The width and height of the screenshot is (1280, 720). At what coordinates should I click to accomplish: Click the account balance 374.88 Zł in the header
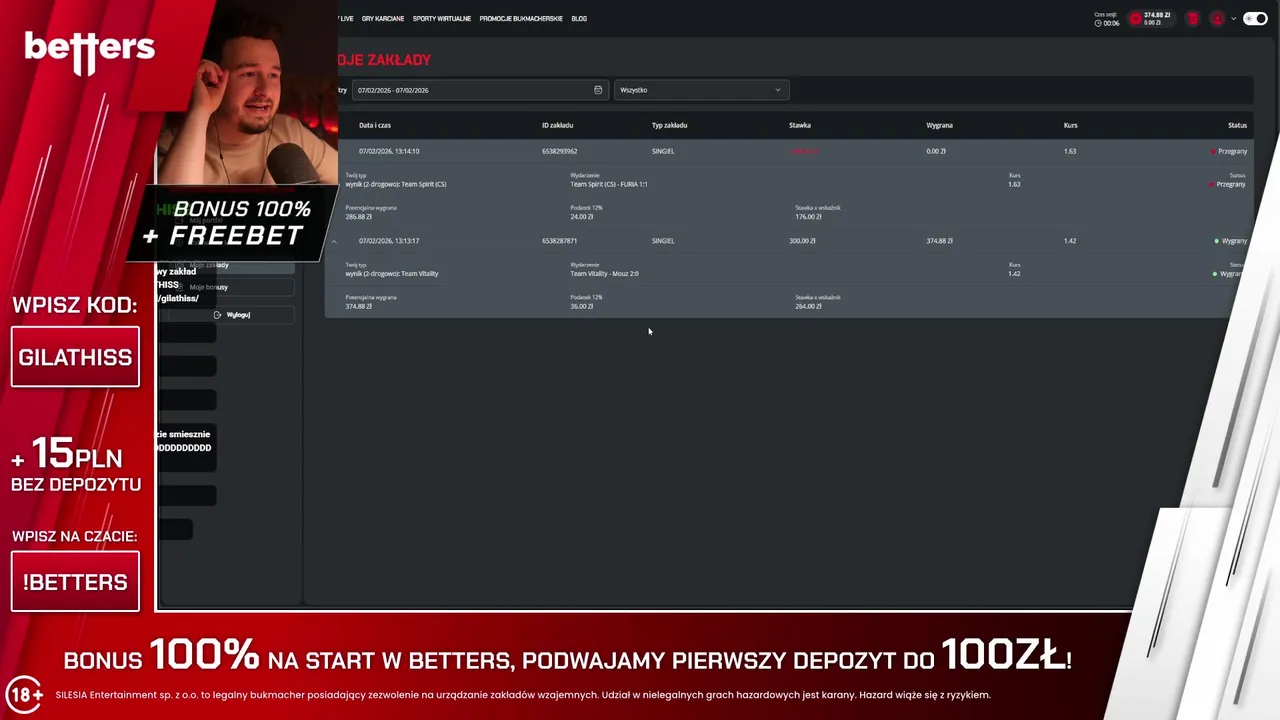pyautogui.click(x=1157, y=15)
